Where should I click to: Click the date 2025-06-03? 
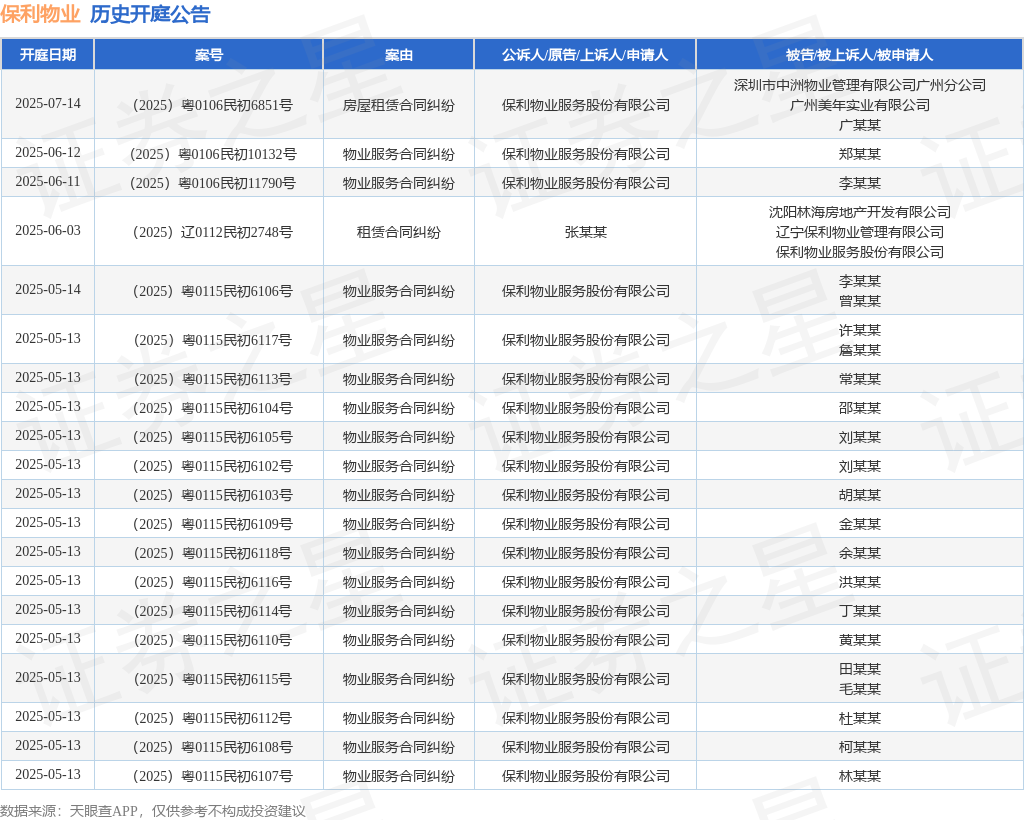(48, 230)
